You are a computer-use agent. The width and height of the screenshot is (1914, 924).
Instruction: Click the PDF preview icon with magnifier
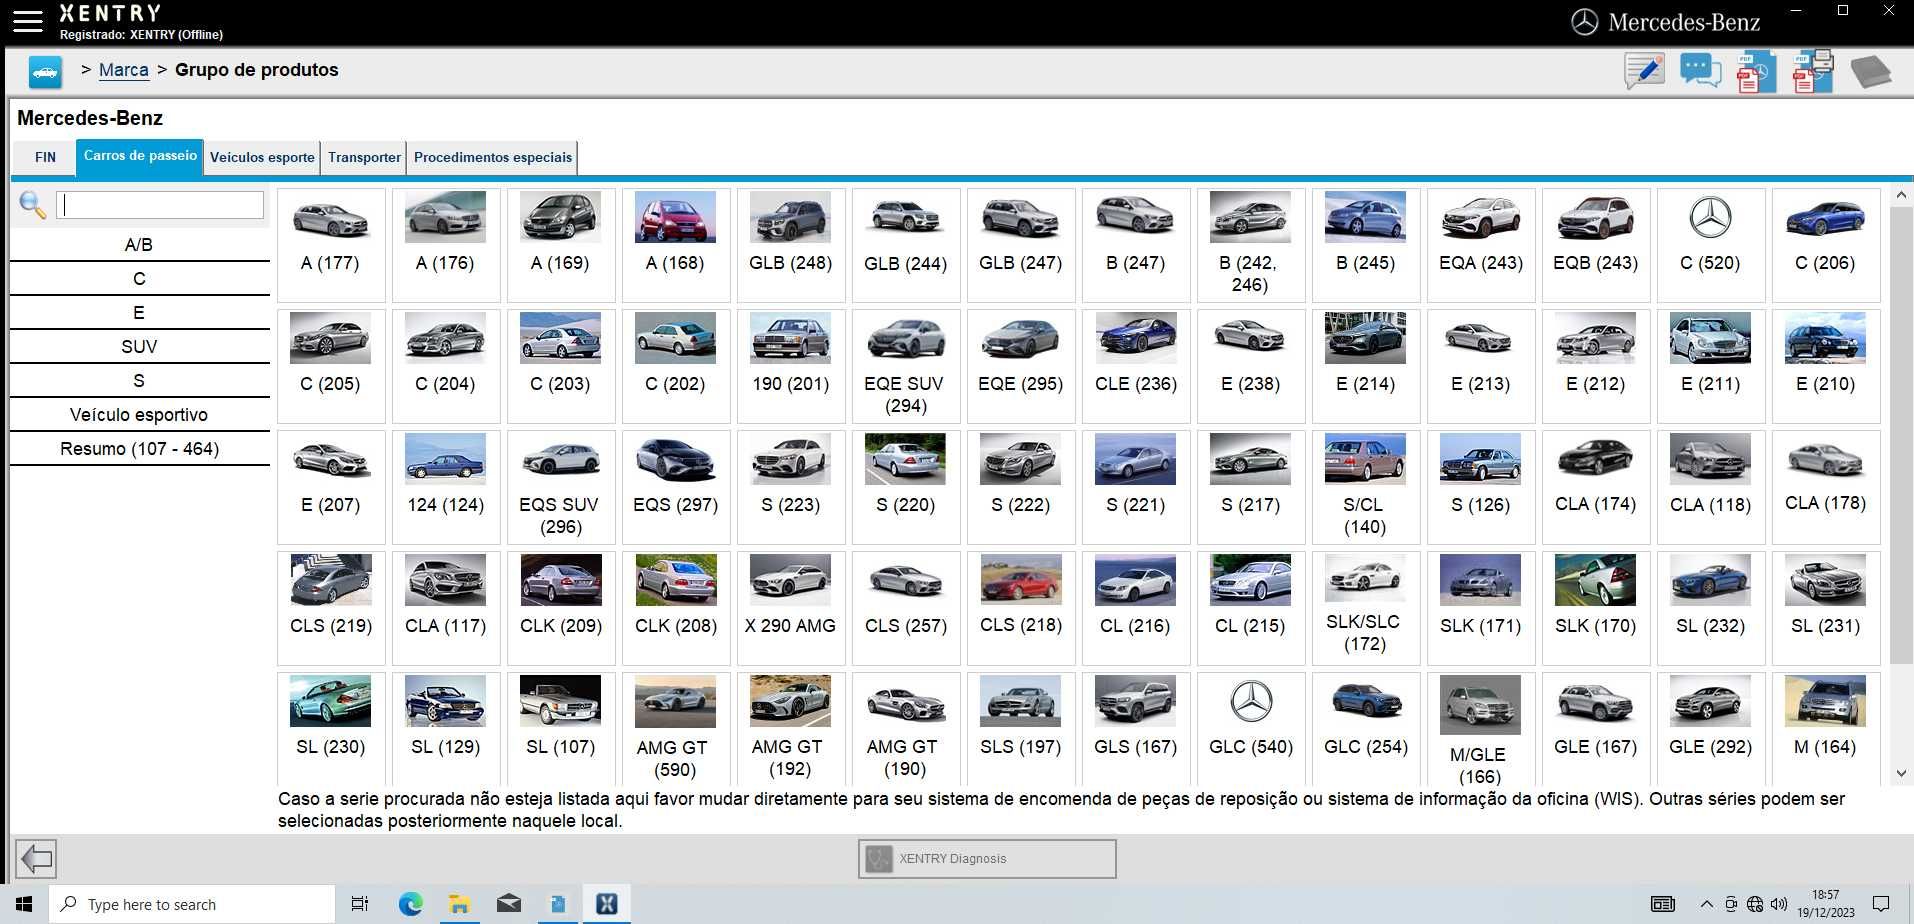[1756, 71]
